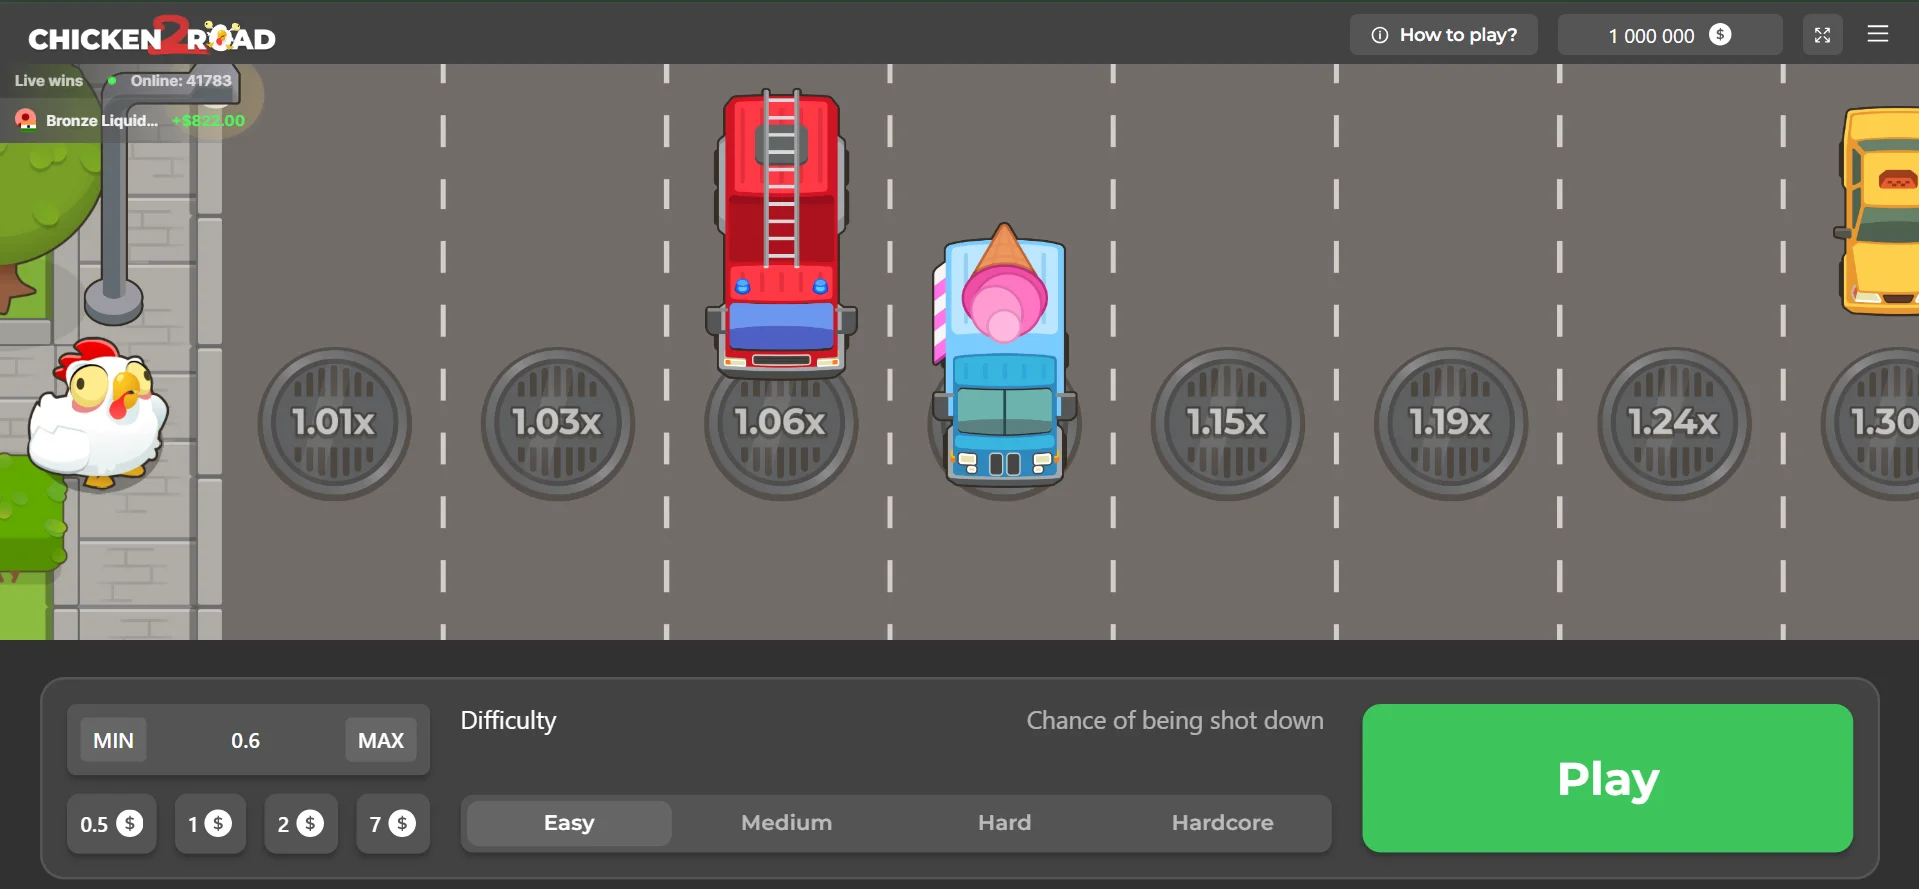The width and height of the screenshot is (1919, 889).
Task: Start the game with the Play button
Action: (1608, 778)
